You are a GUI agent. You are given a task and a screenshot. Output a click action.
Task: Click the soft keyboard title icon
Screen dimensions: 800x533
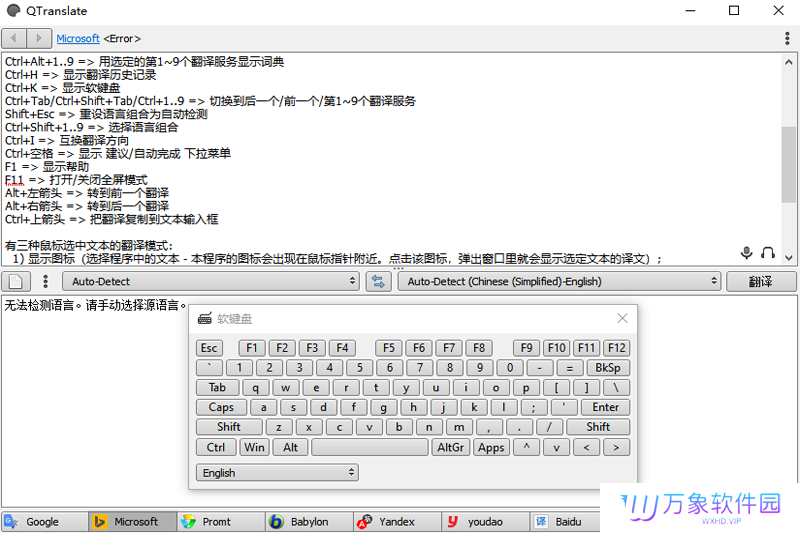(x=205, y=319)
